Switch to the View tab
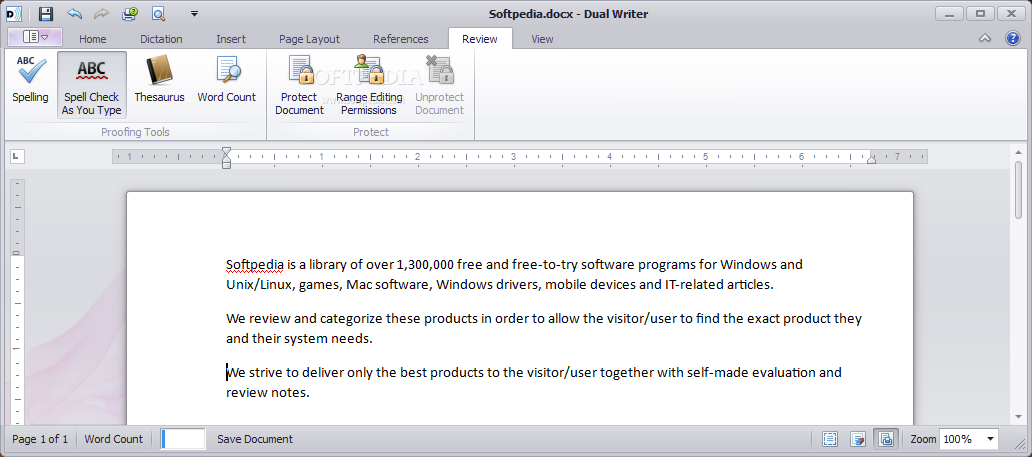Image resolution: width=1032 pixels, height=457 pixels. [542, 39]
